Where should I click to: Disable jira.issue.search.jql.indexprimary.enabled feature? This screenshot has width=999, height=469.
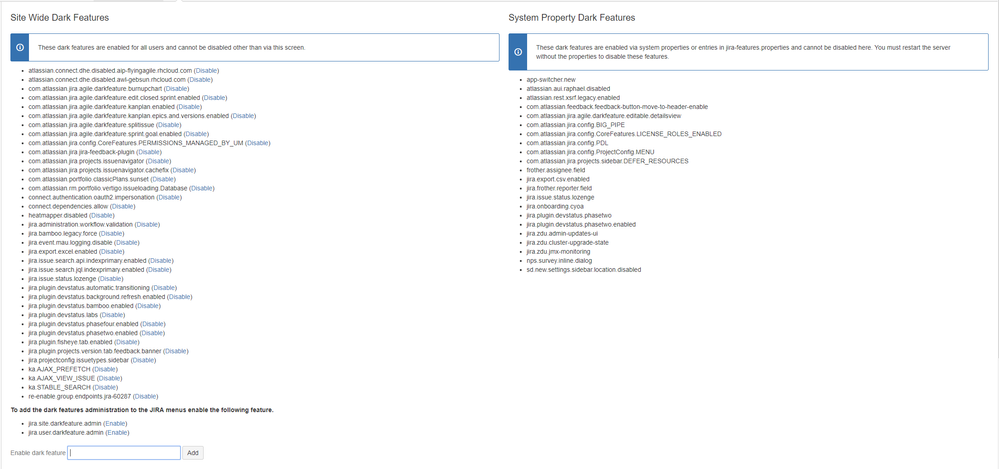click(161, 270)
